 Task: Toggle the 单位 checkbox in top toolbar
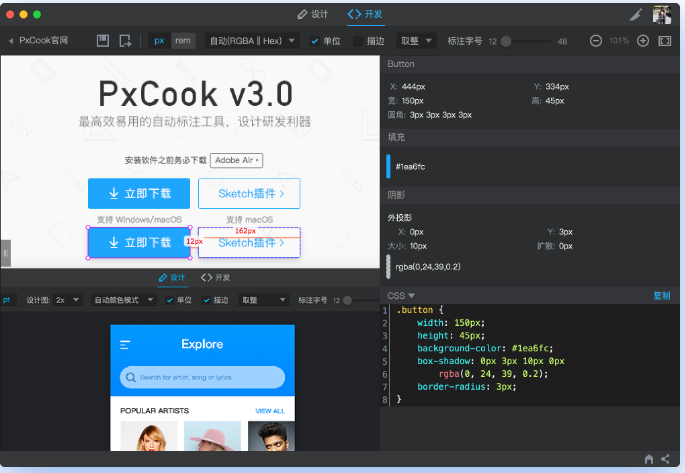[315, 41]
